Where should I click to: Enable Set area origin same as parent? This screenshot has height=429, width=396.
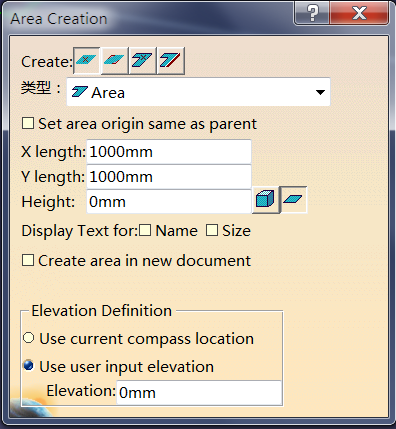(28, 123)
